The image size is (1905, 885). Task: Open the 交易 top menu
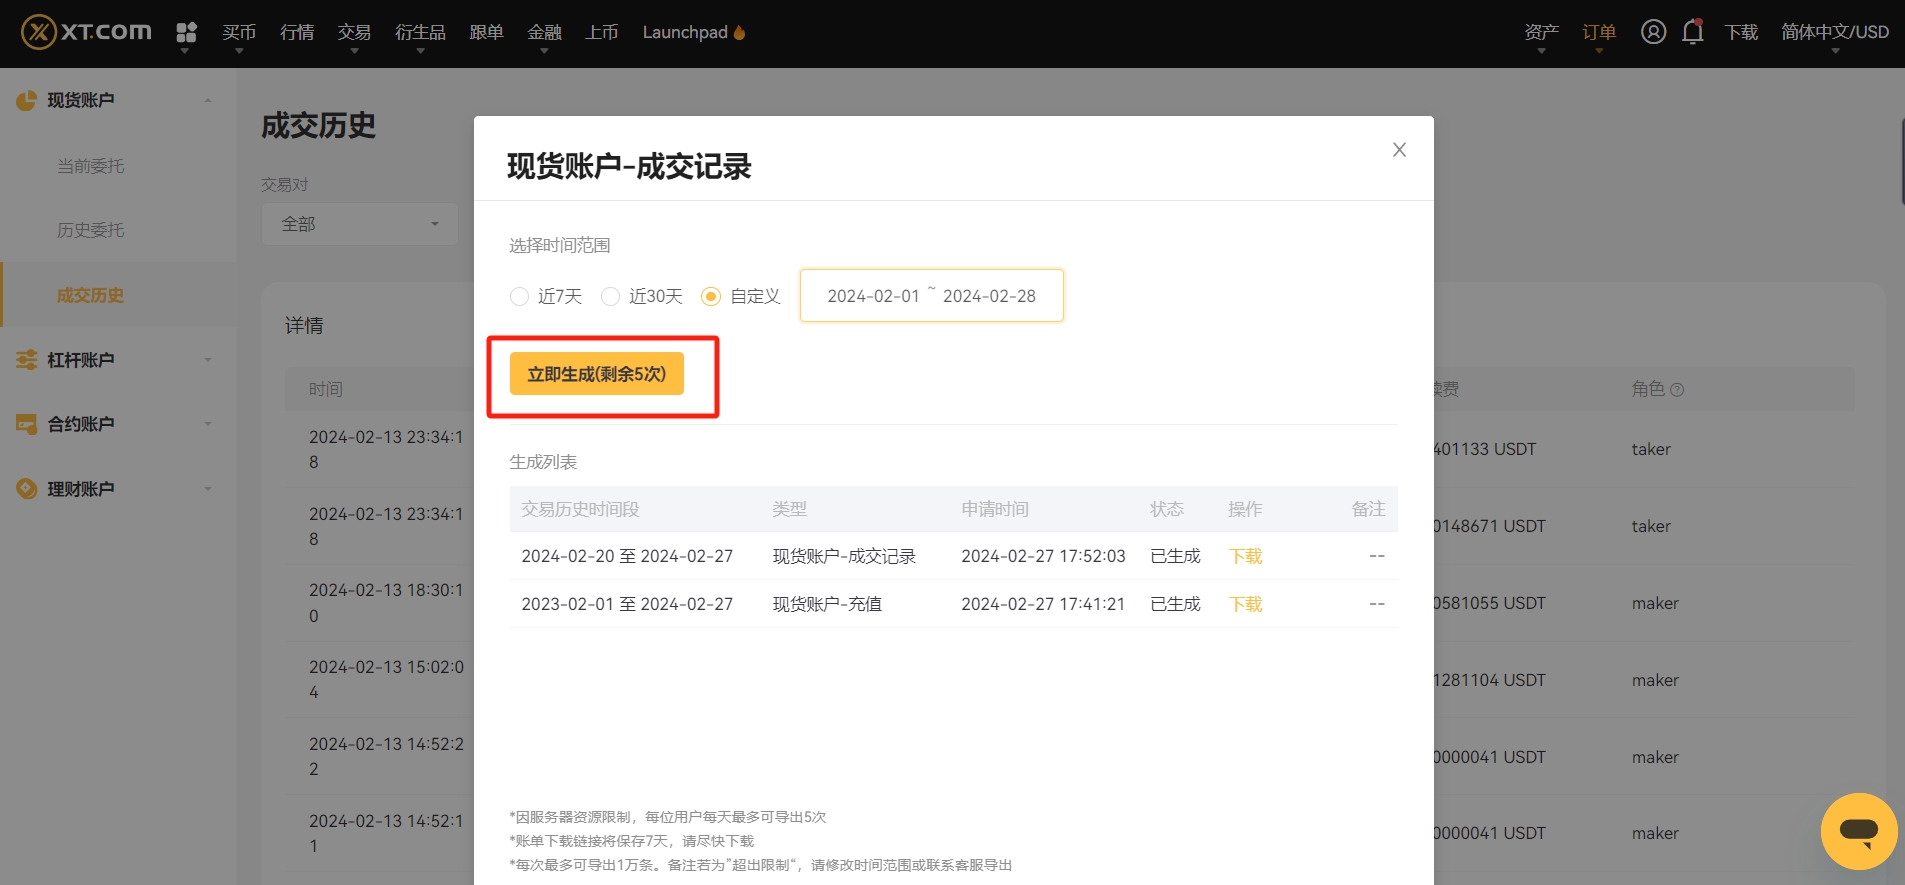click(x=354, y=32)
